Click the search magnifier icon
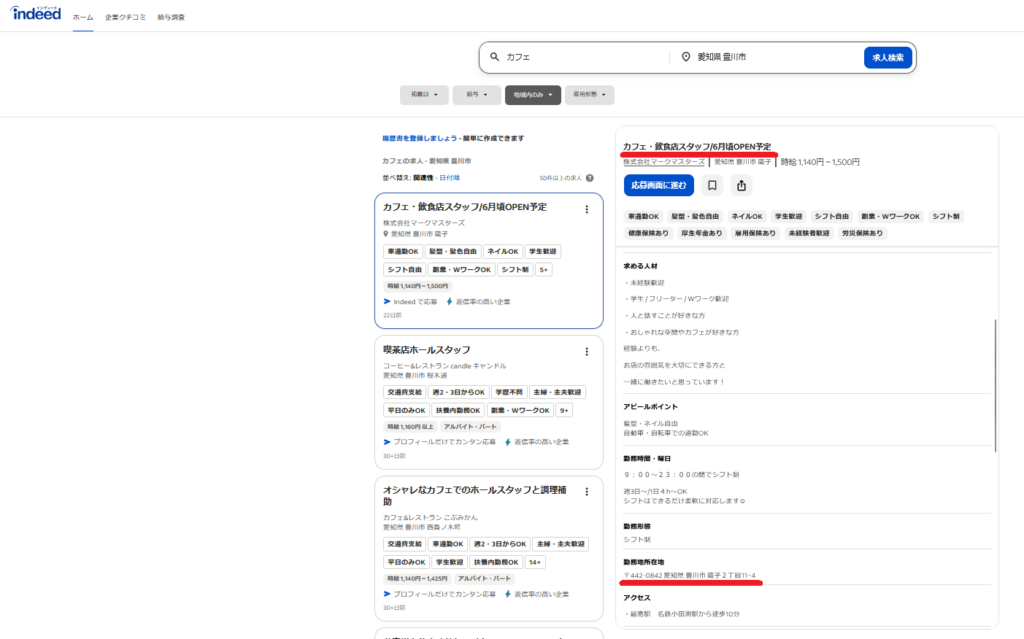 (494, 57)
